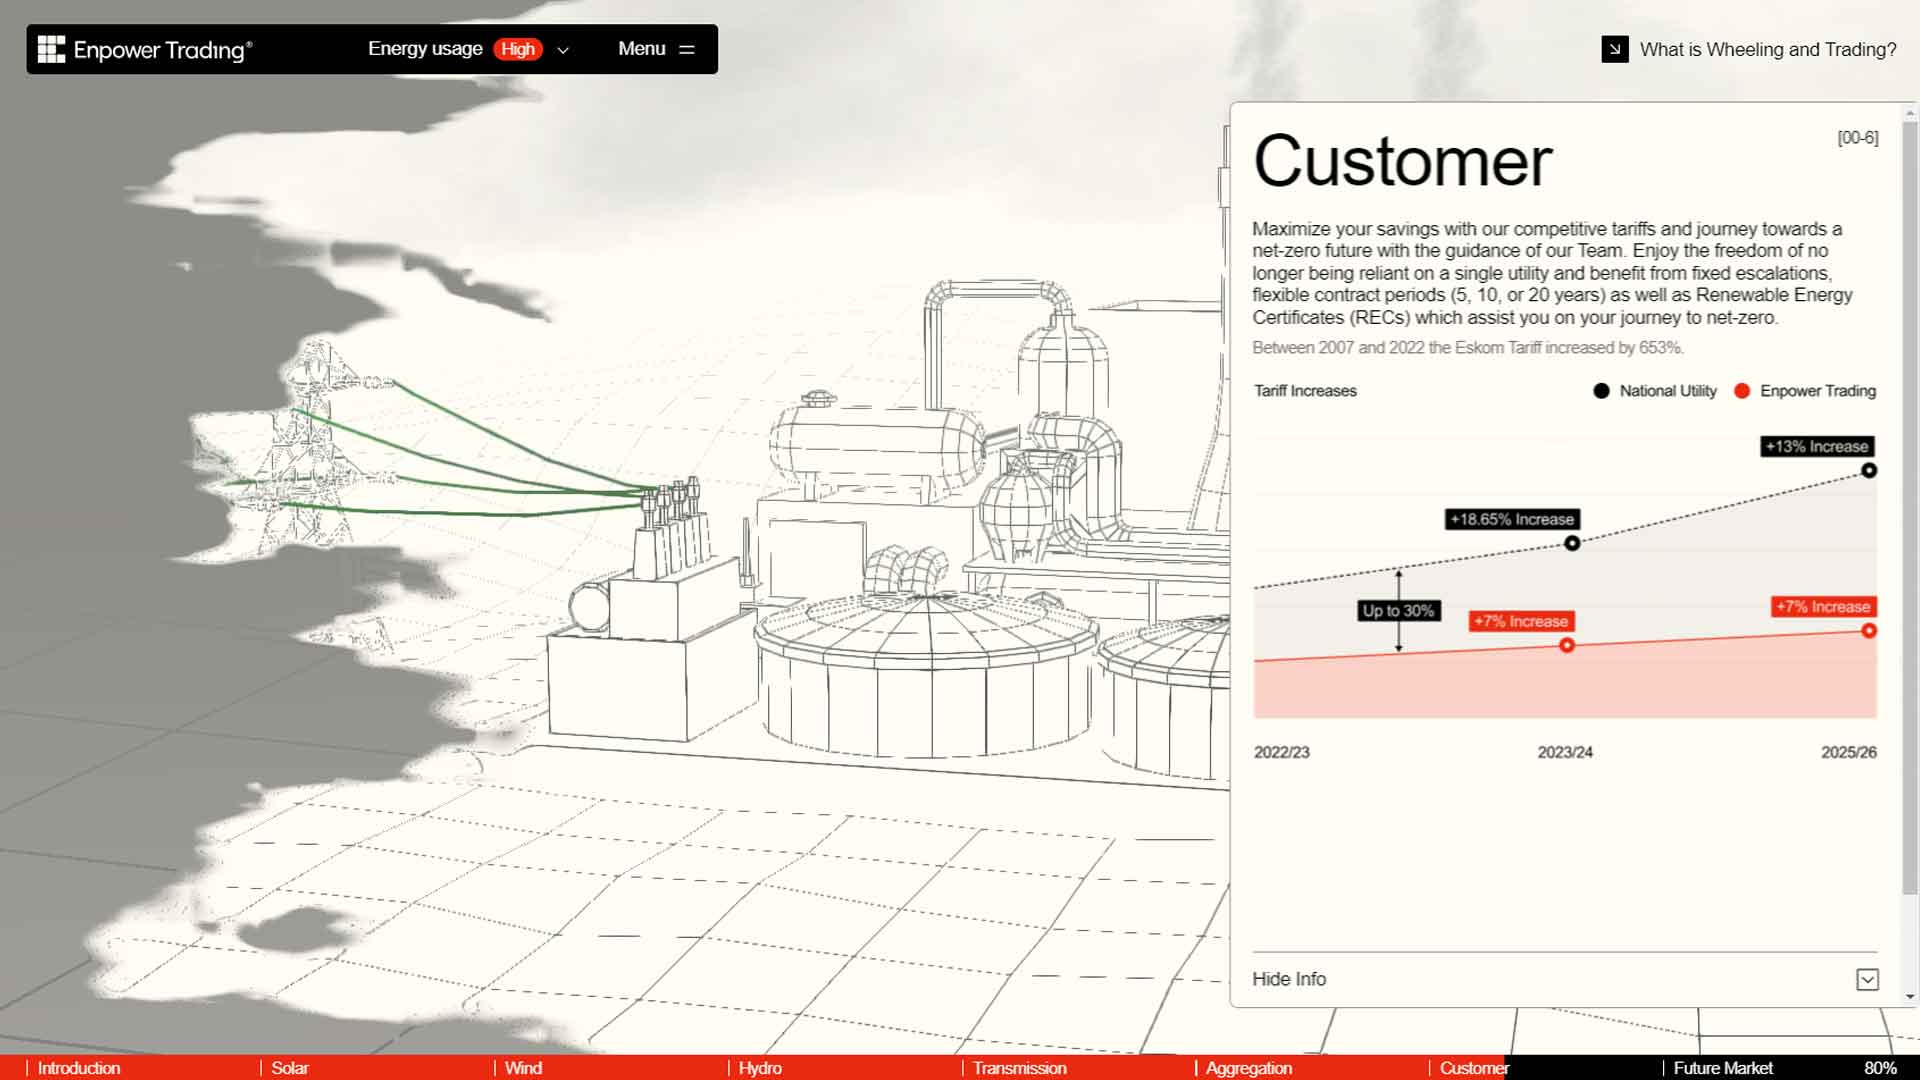Click the Energy usage label
This screenshot has height=1080, width=1920.
(x=425, y=48)
